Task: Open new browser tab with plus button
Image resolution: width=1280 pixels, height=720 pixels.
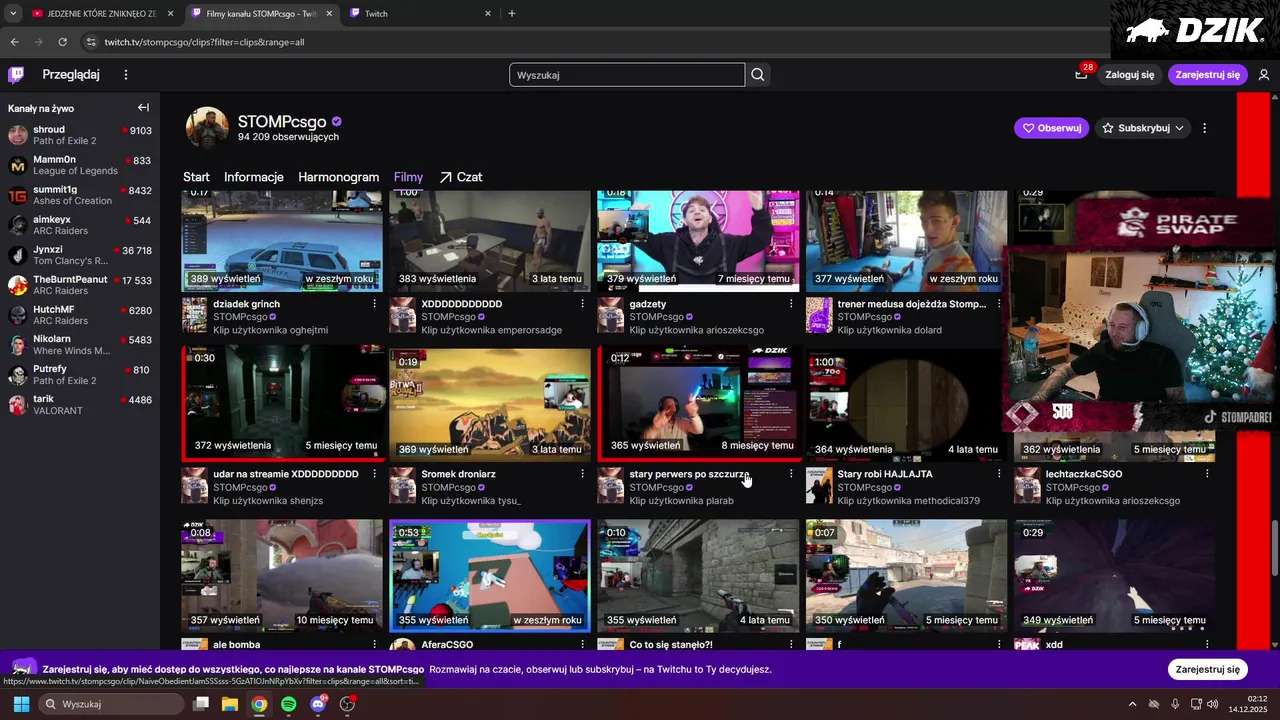Action: 512,14
